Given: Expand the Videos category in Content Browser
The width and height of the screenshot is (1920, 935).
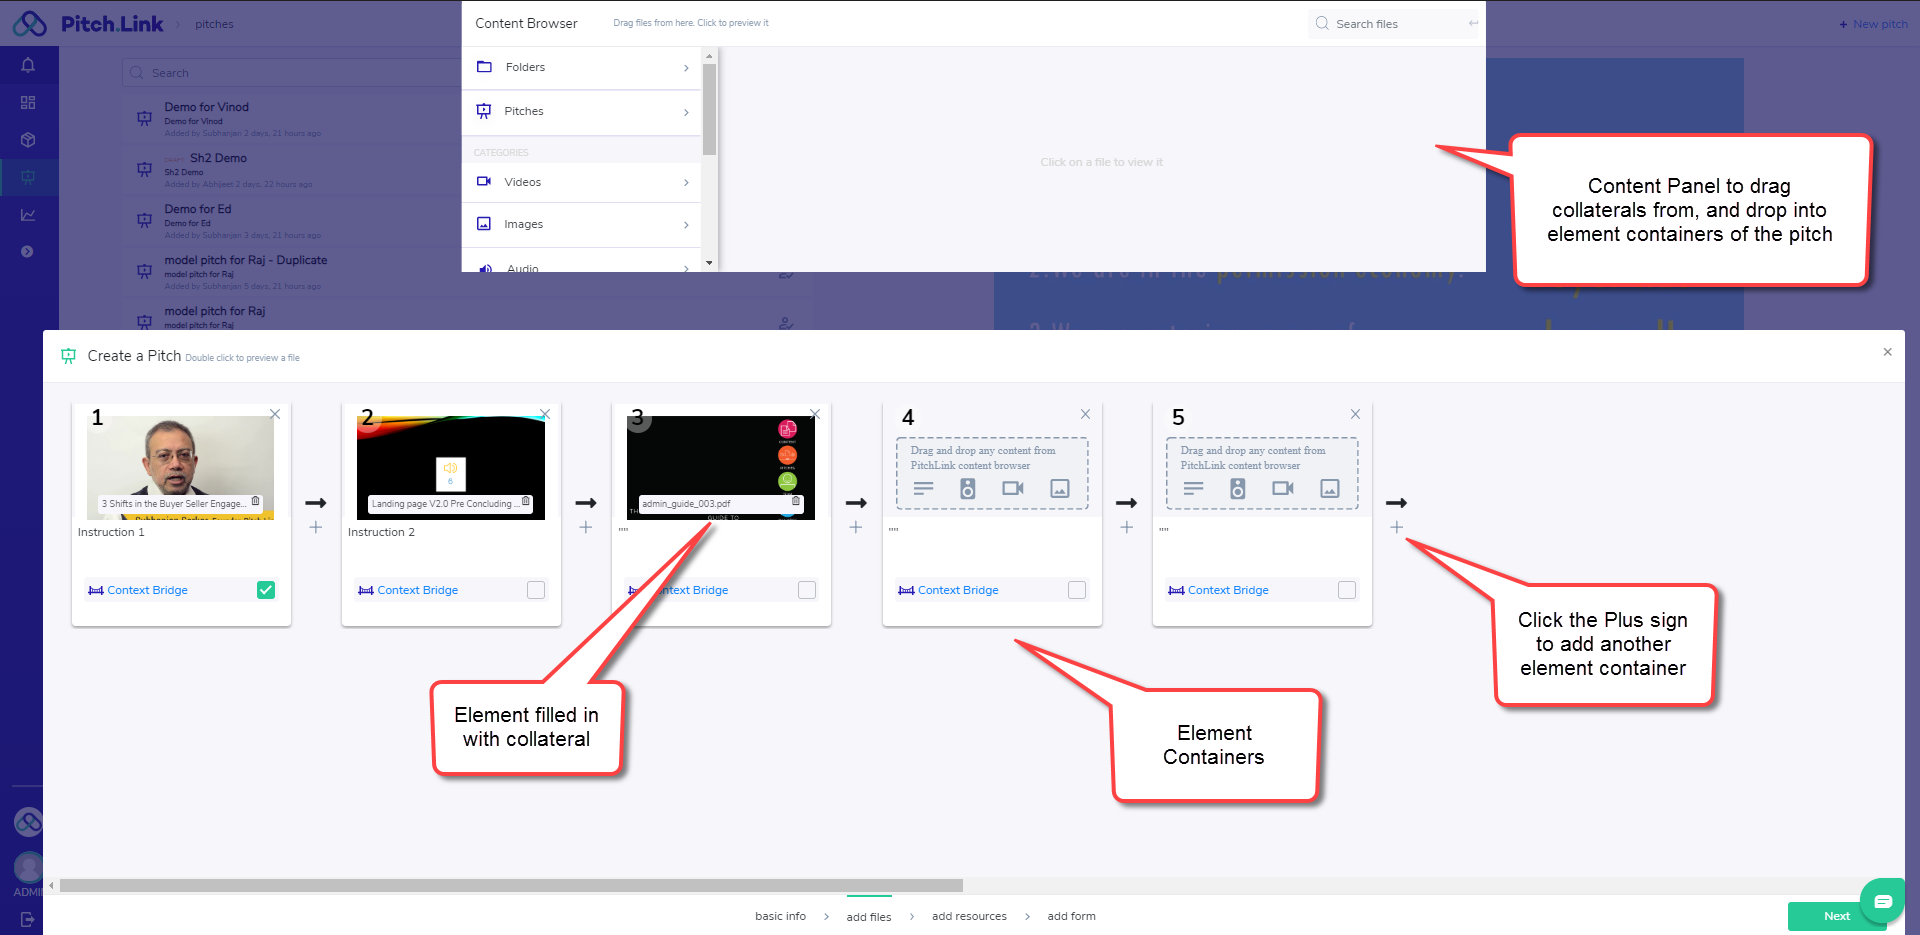Looking at the screenshot, I should (x=582, y=182).
